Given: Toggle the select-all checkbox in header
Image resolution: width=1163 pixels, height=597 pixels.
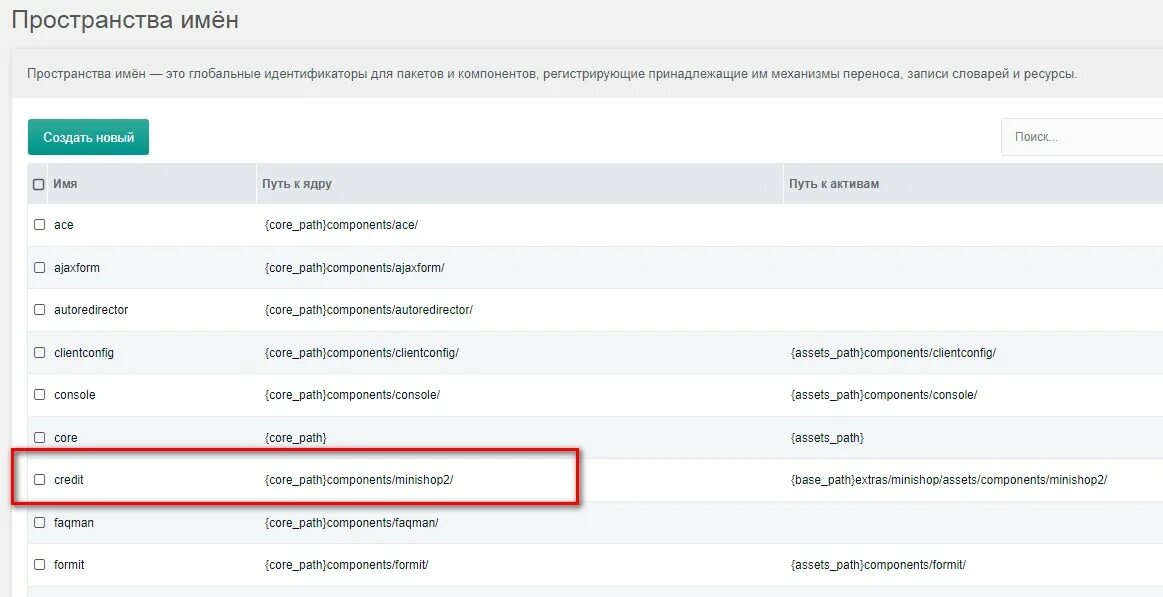Looking at the screenshot, I should (39, 184).
